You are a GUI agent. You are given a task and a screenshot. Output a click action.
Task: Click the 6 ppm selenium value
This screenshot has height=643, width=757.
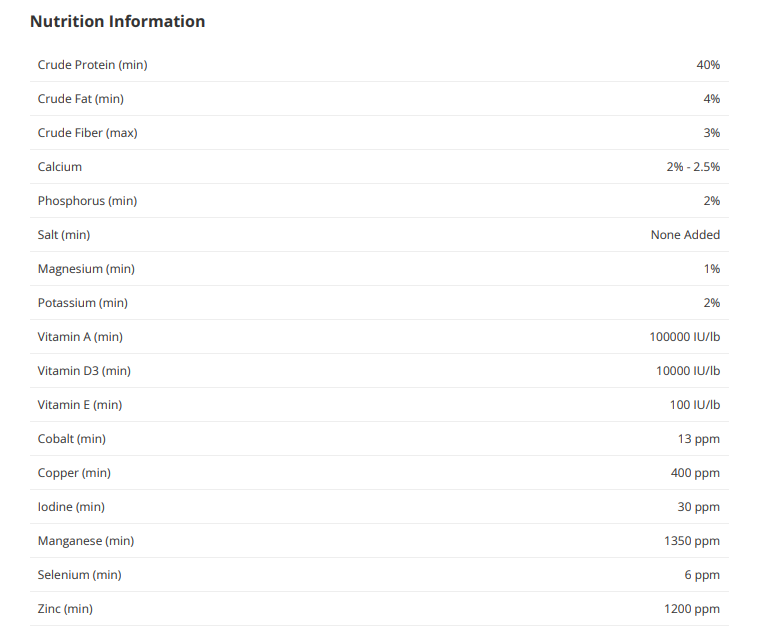click(702, 575)
